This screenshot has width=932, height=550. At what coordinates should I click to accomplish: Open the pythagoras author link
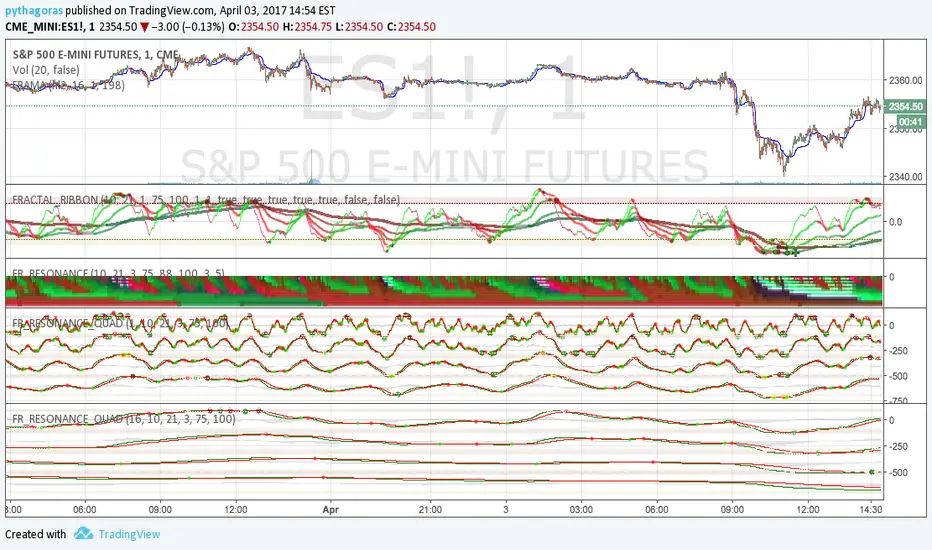pos(34,11)
